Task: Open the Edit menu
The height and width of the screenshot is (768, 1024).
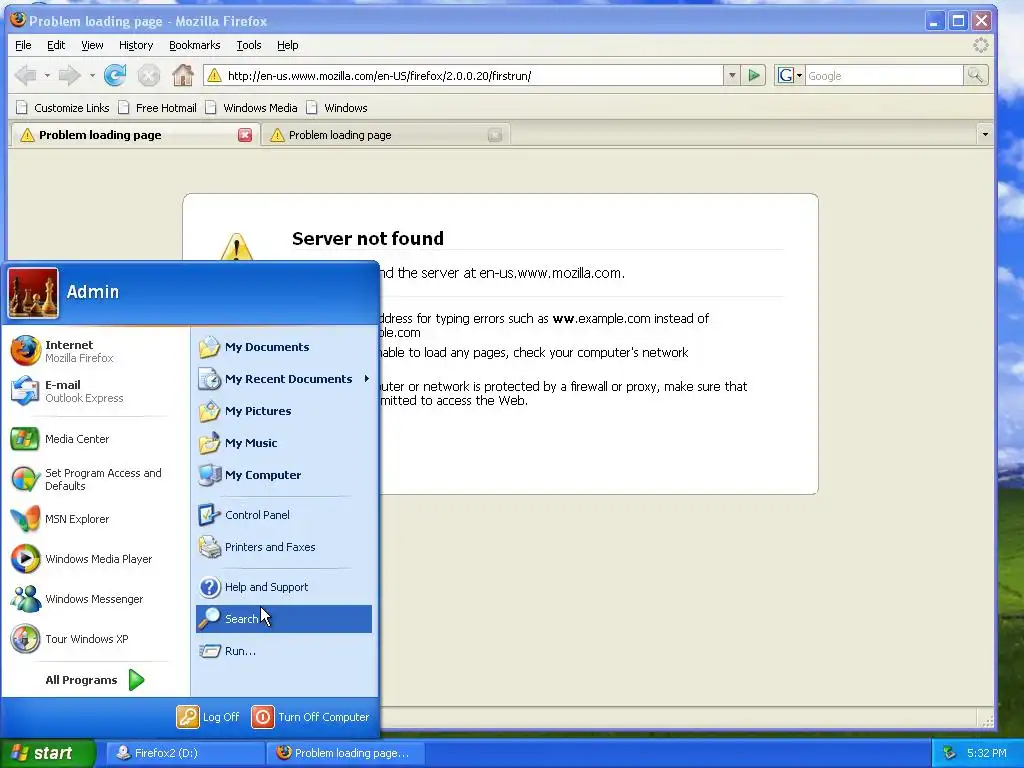Action: pyautogui.click(x=56, y=45)
